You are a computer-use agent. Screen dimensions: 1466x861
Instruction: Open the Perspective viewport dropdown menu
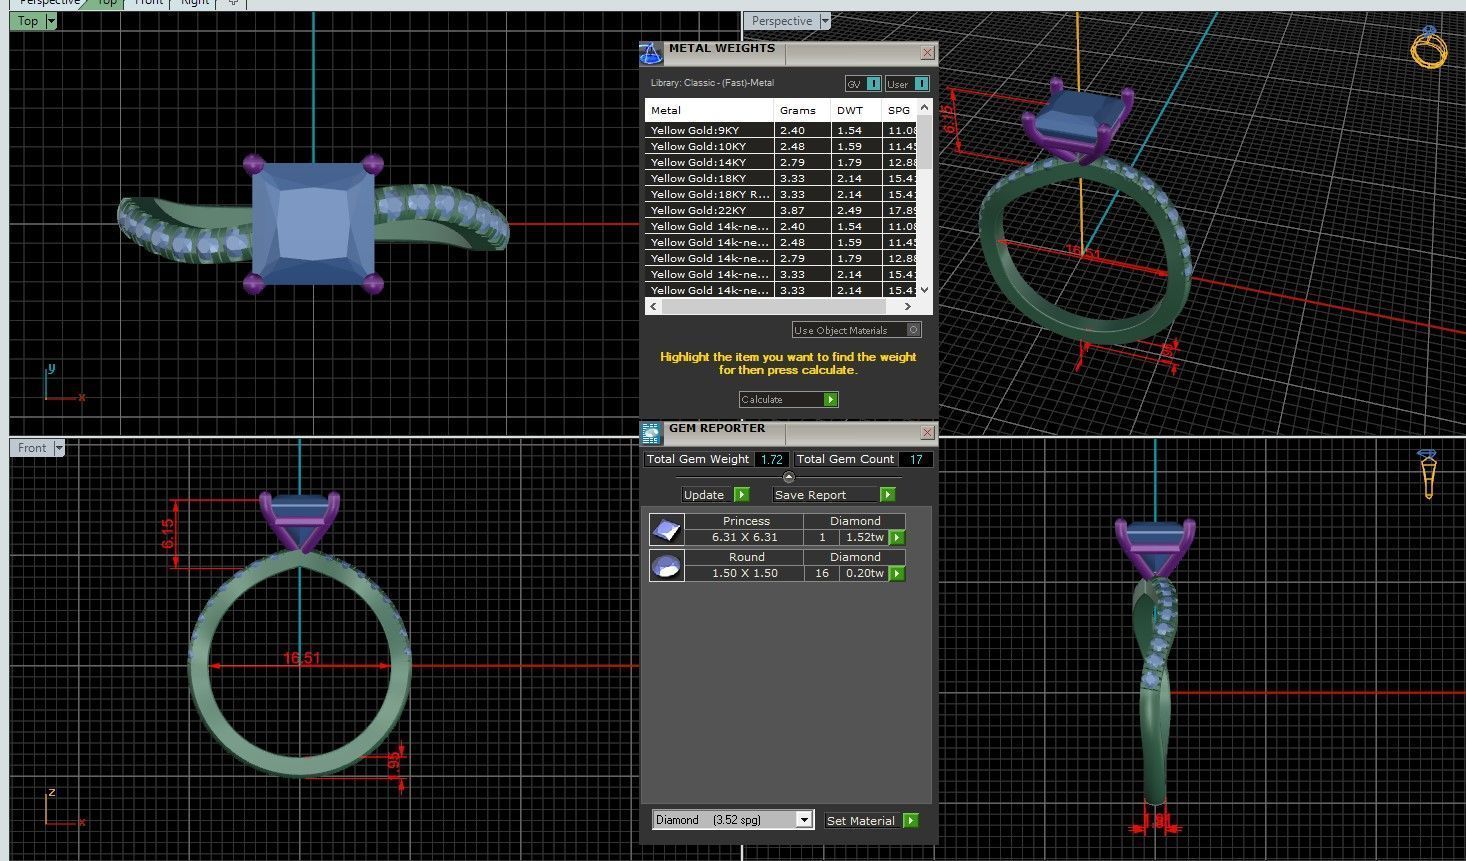(x=825, y=21)
